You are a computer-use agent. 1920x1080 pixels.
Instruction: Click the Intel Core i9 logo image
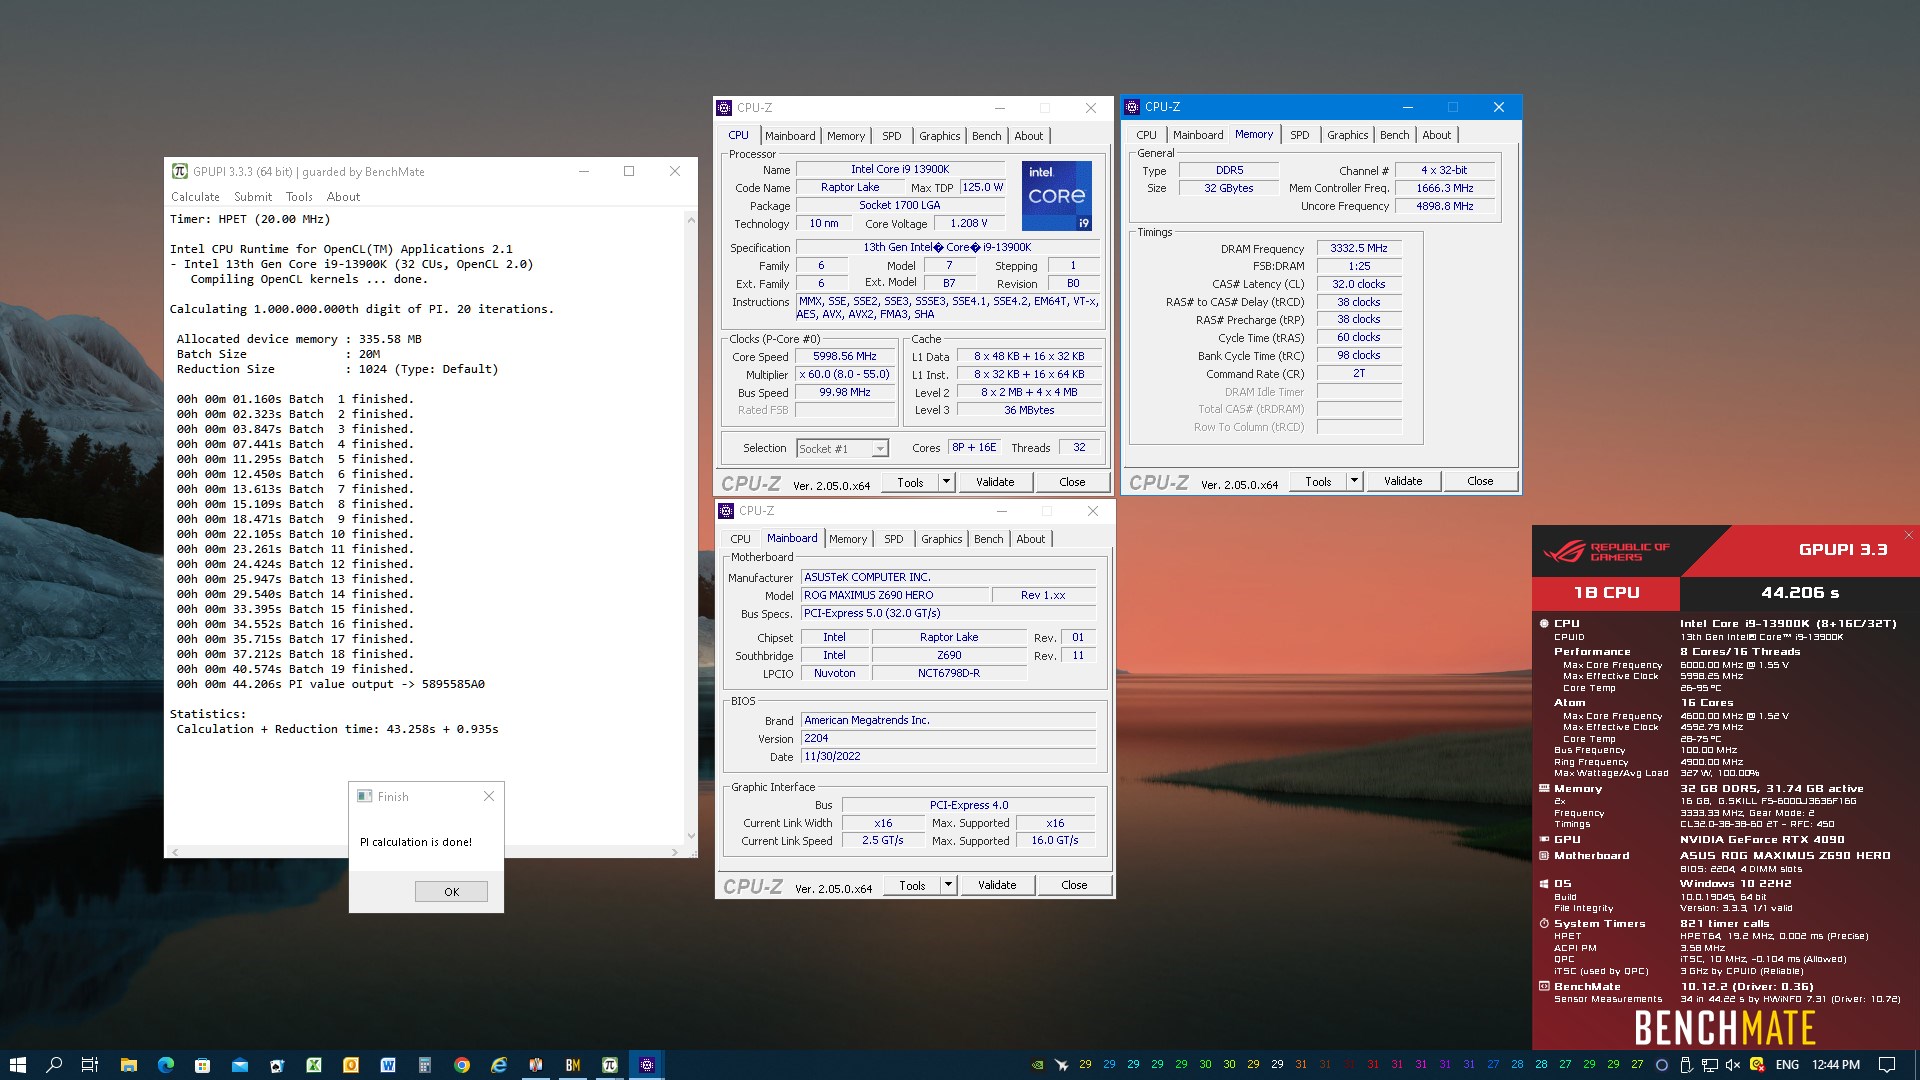[1057, 196]
